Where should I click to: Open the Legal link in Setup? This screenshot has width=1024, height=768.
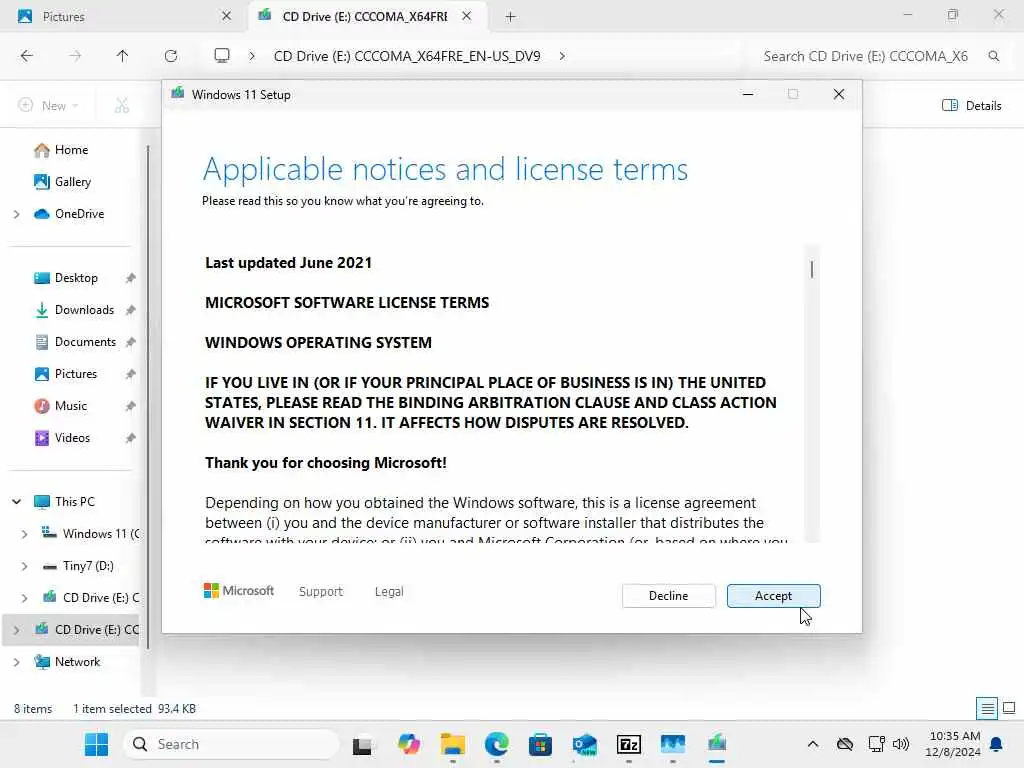pyautogui.click(x=389, y=592)
